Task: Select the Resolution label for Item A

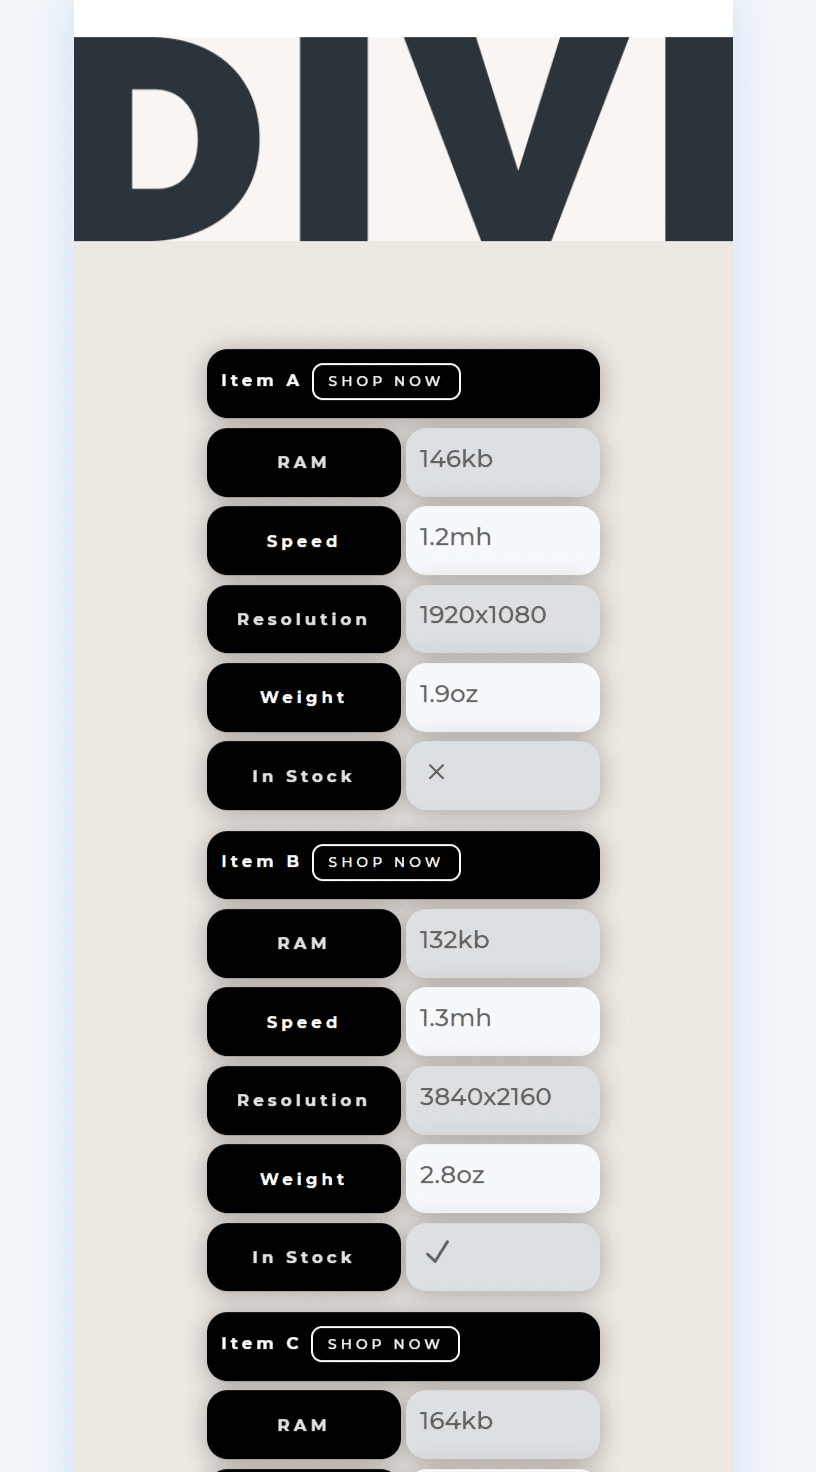Action: click(303, 619)
